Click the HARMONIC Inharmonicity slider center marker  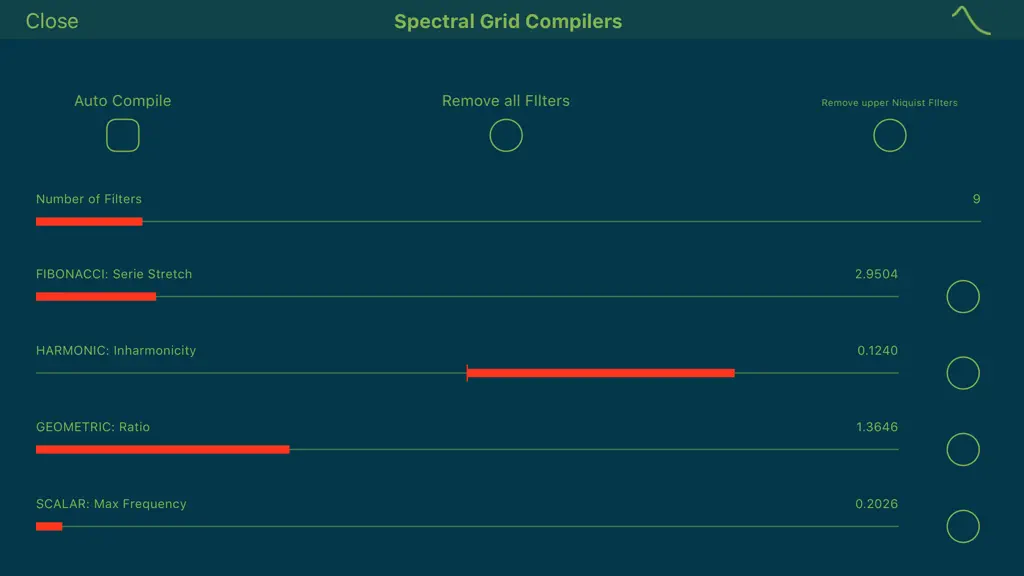[x=467, y=373]
